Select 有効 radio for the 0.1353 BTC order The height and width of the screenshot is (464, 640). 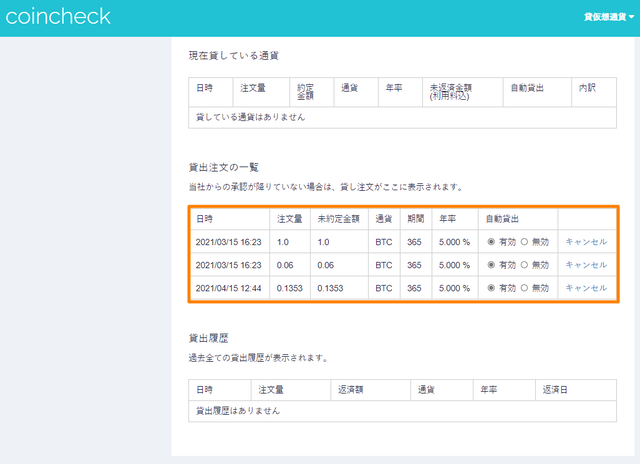tap(491, 288)
